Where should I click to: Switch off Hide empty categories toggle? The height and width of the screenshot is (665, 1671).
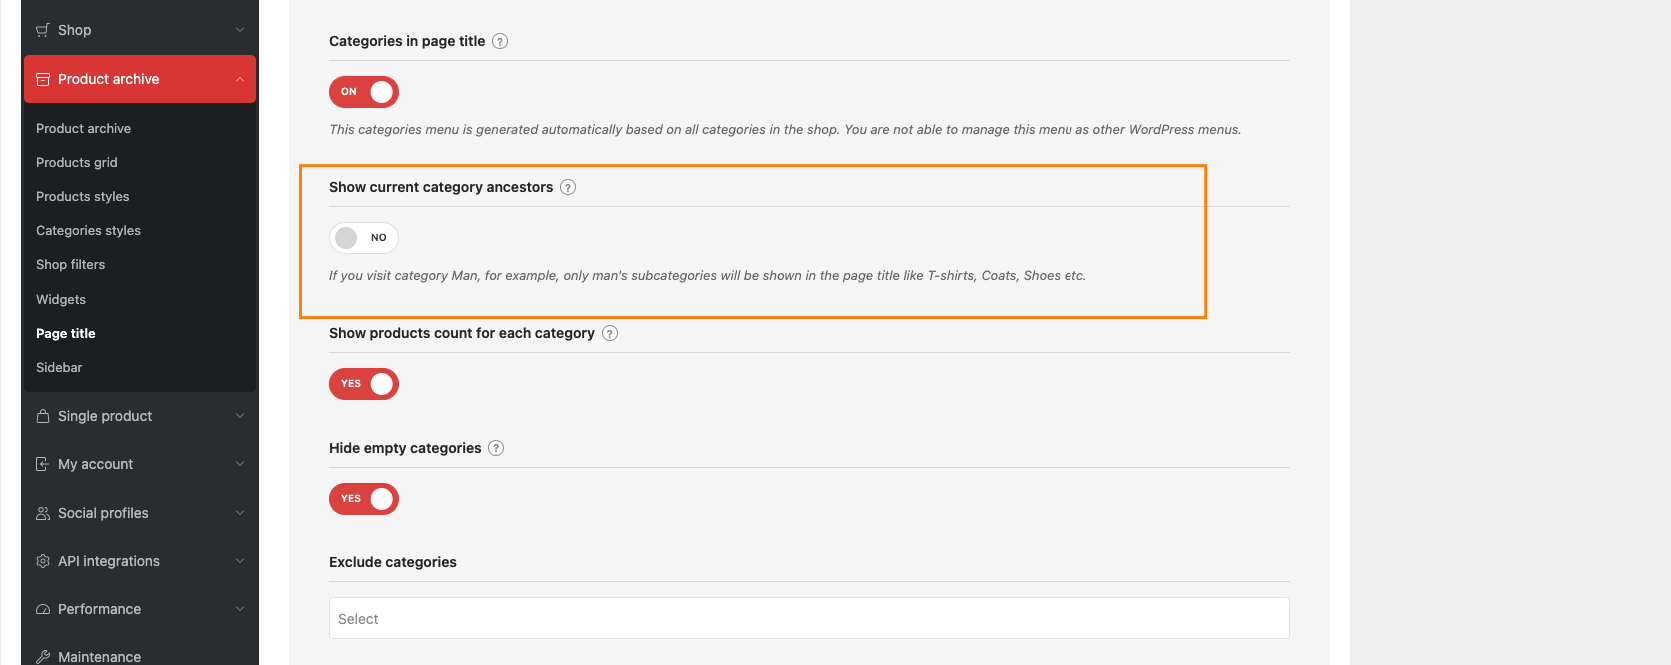(364, 499)
